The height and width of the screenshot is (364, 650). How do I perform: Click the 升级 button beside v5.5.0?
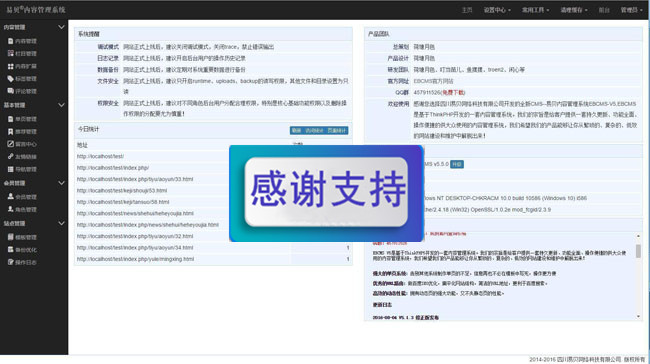click(457, 164)
